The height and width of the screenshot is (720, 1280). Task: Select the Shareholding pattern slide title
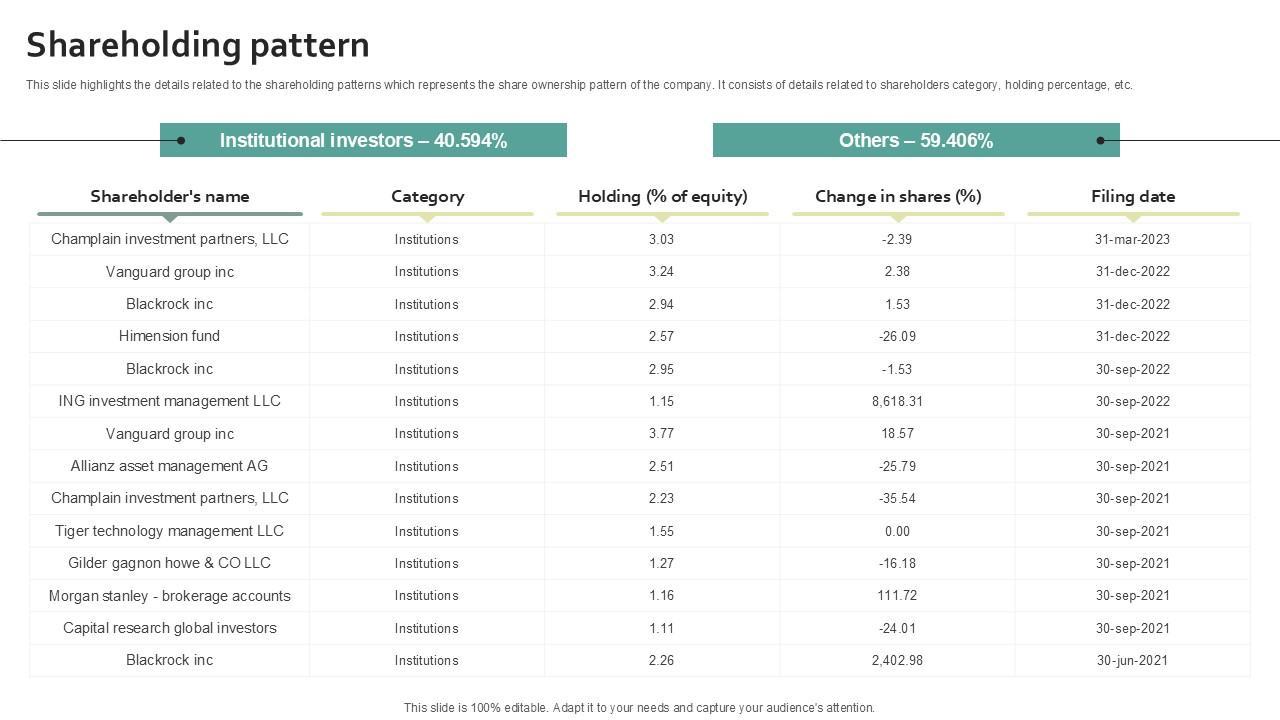pyautogui.click(x=198, y=46)
